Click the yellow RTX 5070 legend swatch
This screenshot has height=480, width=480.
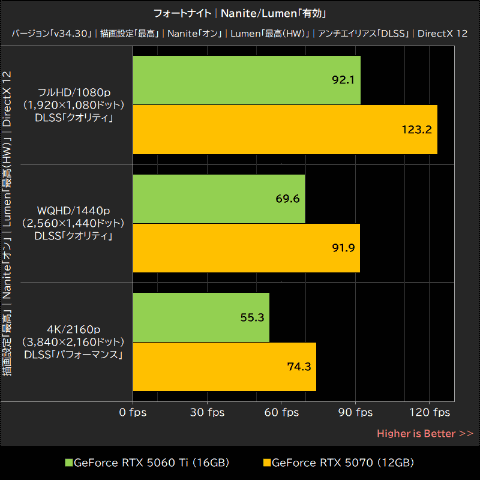coord(267,463)
